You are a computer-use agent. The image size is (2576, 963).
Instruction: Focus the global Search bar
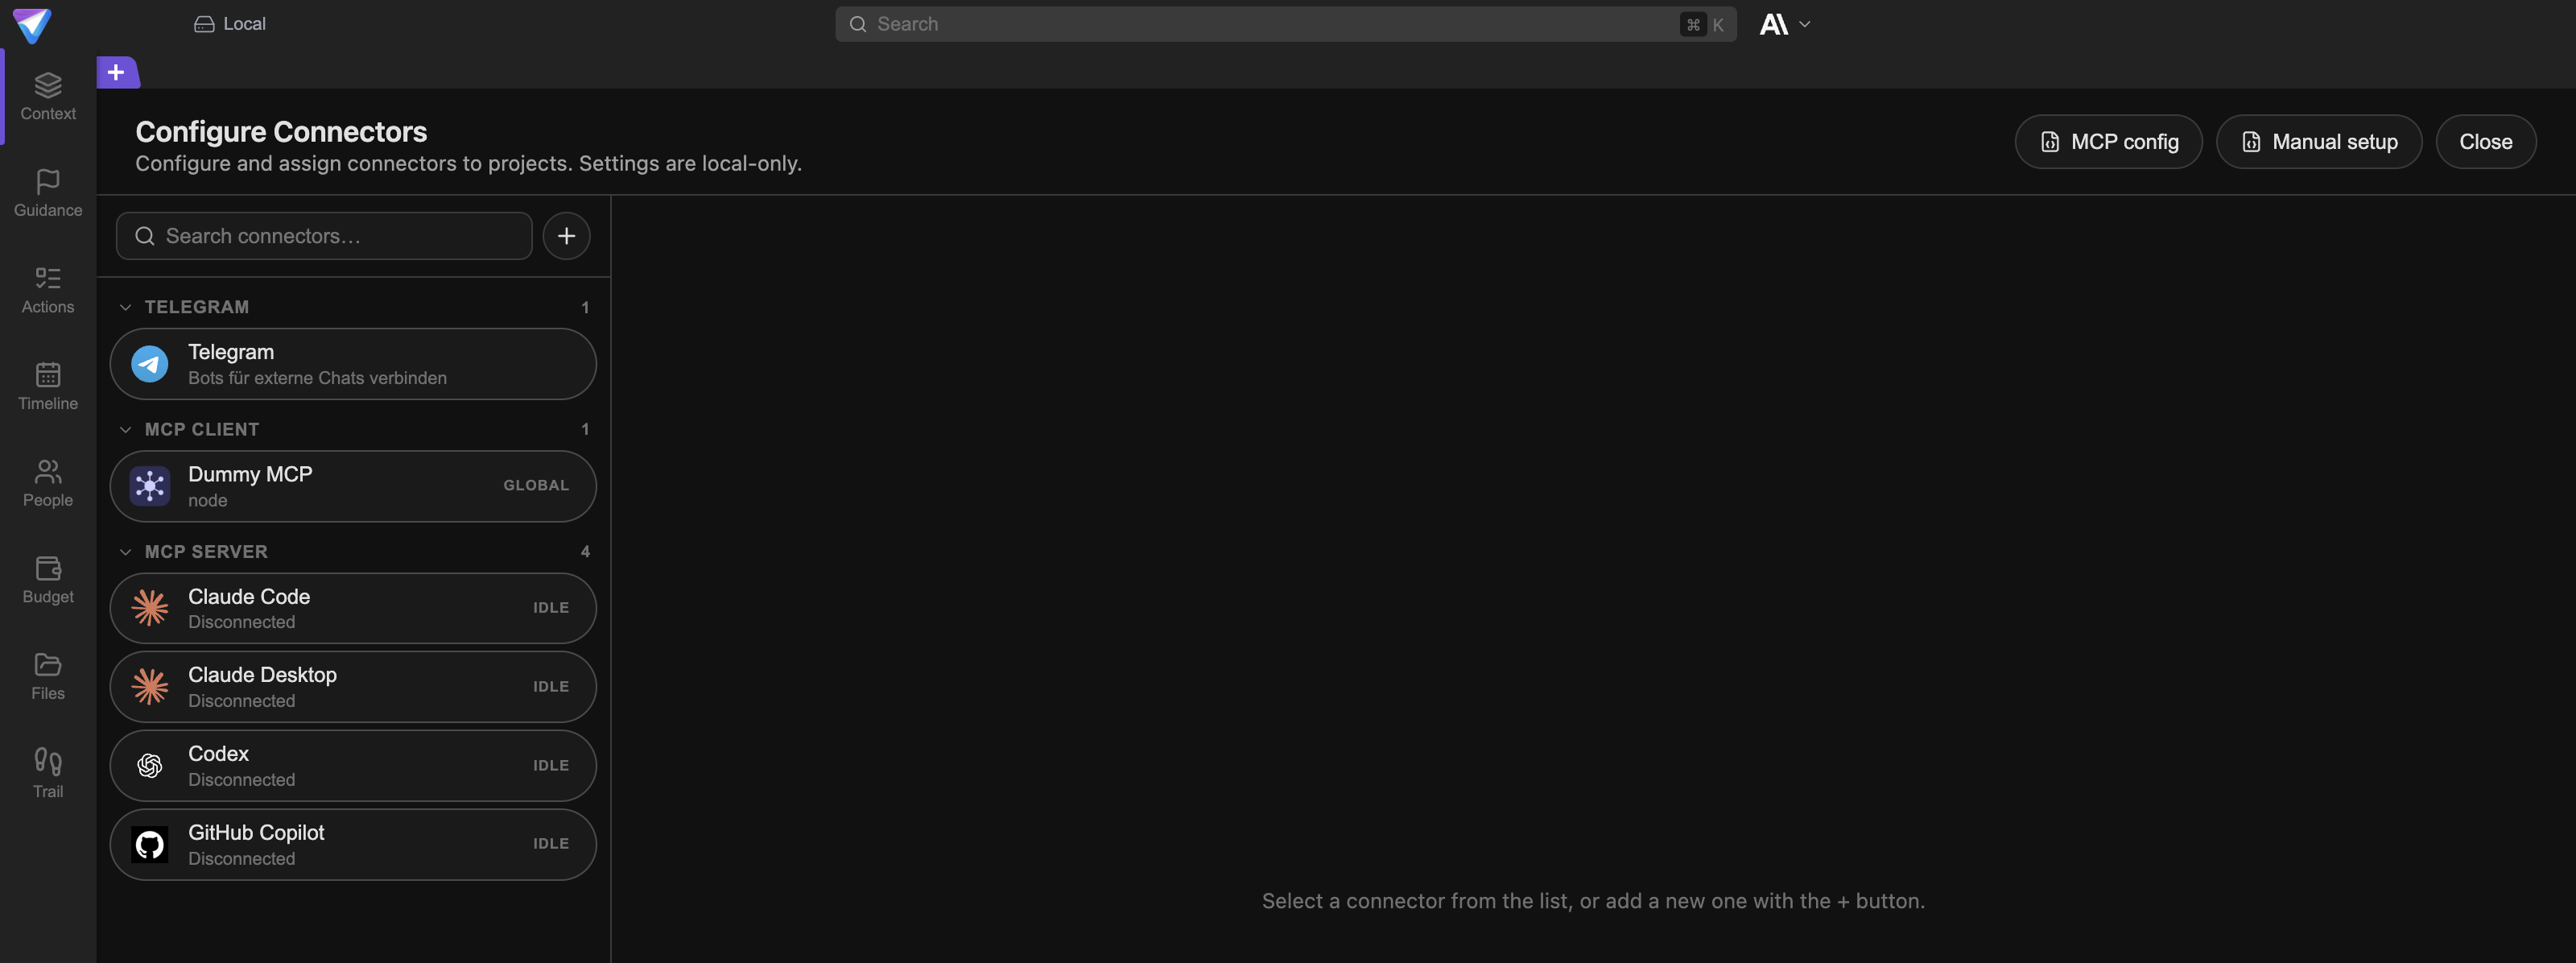[1285, 24]
